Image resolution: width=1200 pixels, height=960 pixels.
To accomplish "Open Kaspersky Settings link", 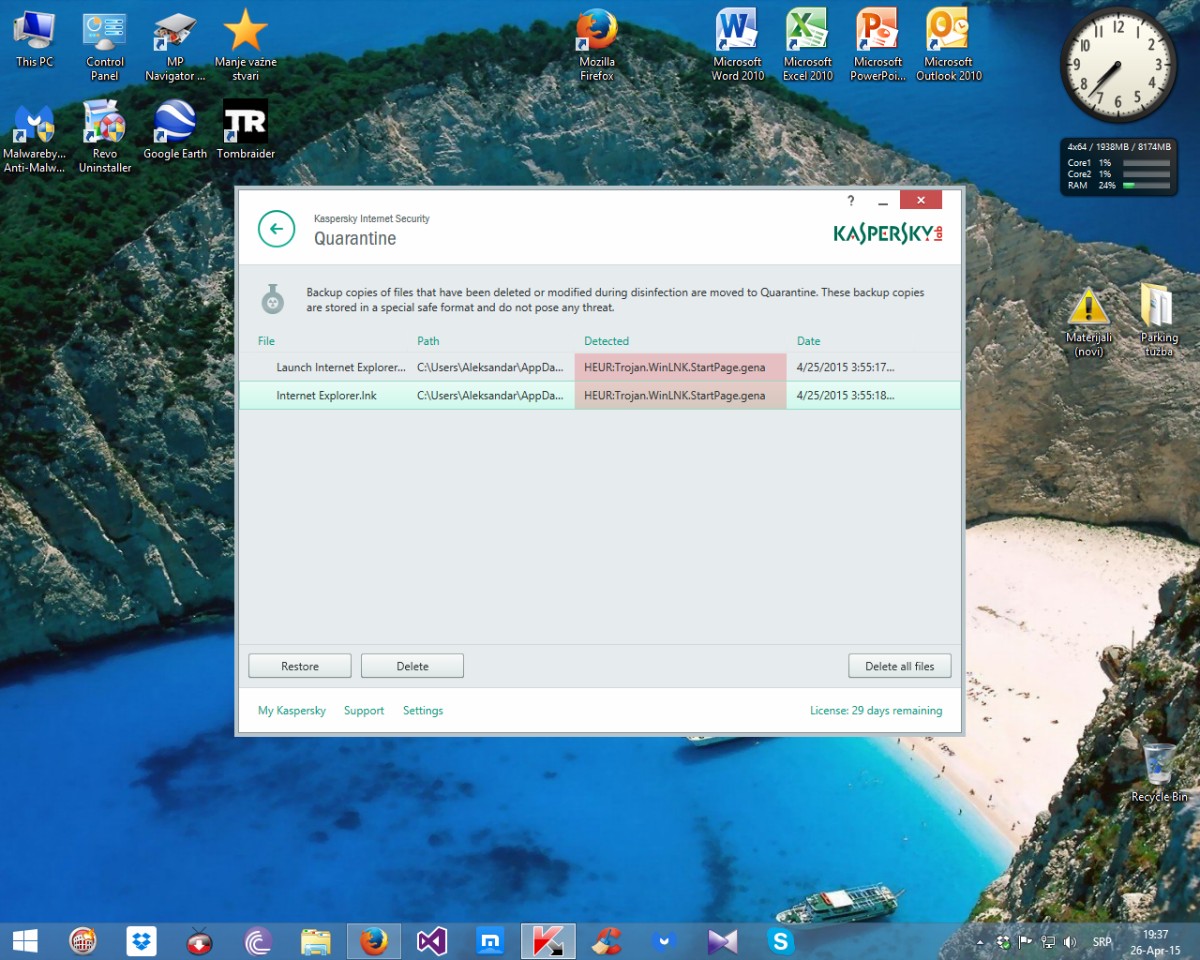I will [423, 711].
